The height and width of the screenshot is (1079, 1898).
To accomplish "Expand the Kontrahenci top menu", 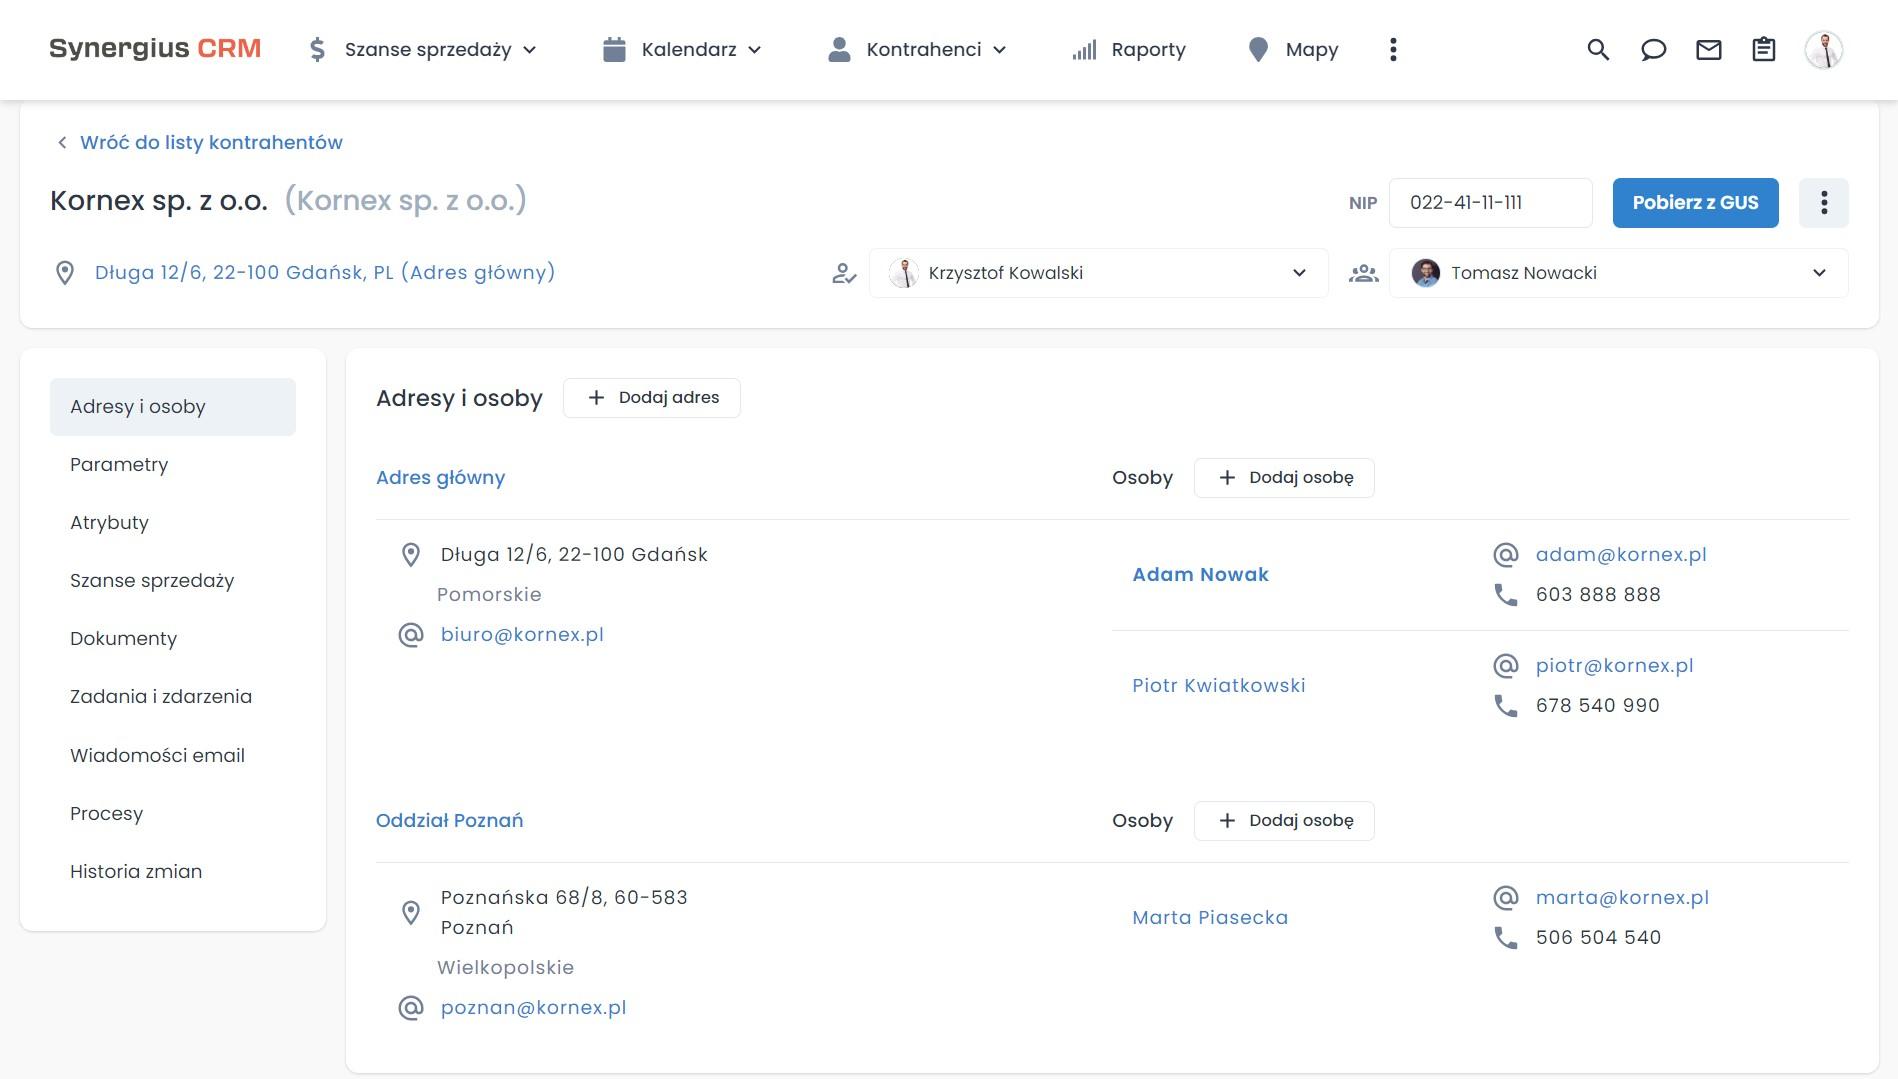I will tap(917, 50).
